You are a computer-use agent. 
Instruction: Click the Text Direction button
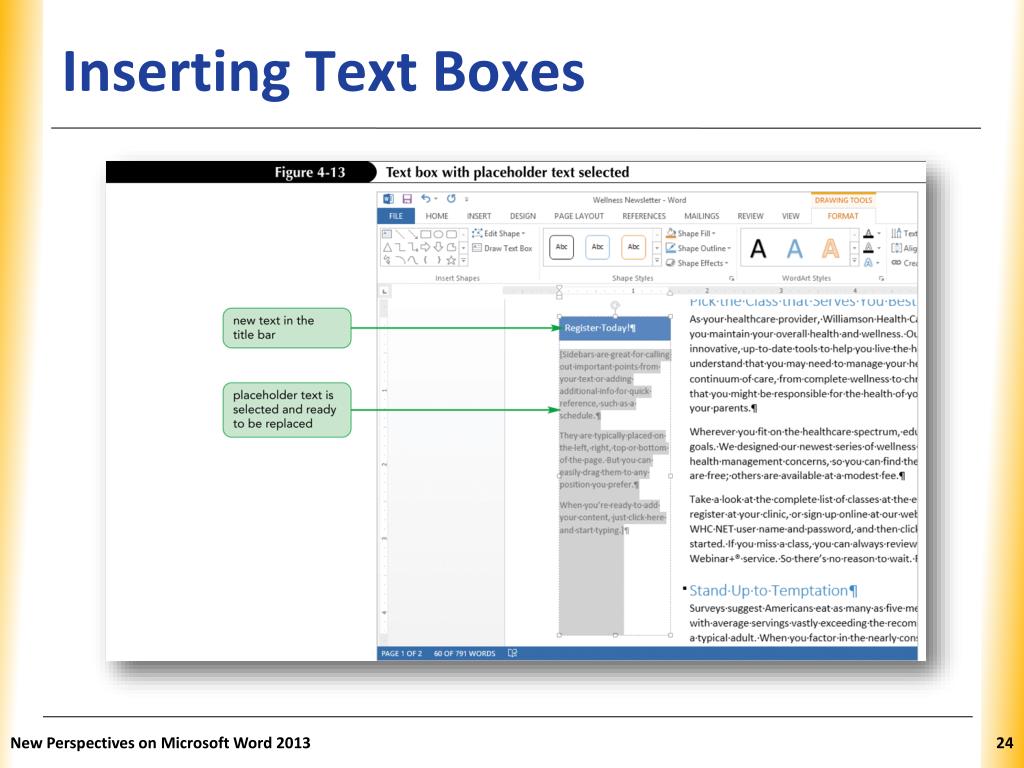coord(904,233)
